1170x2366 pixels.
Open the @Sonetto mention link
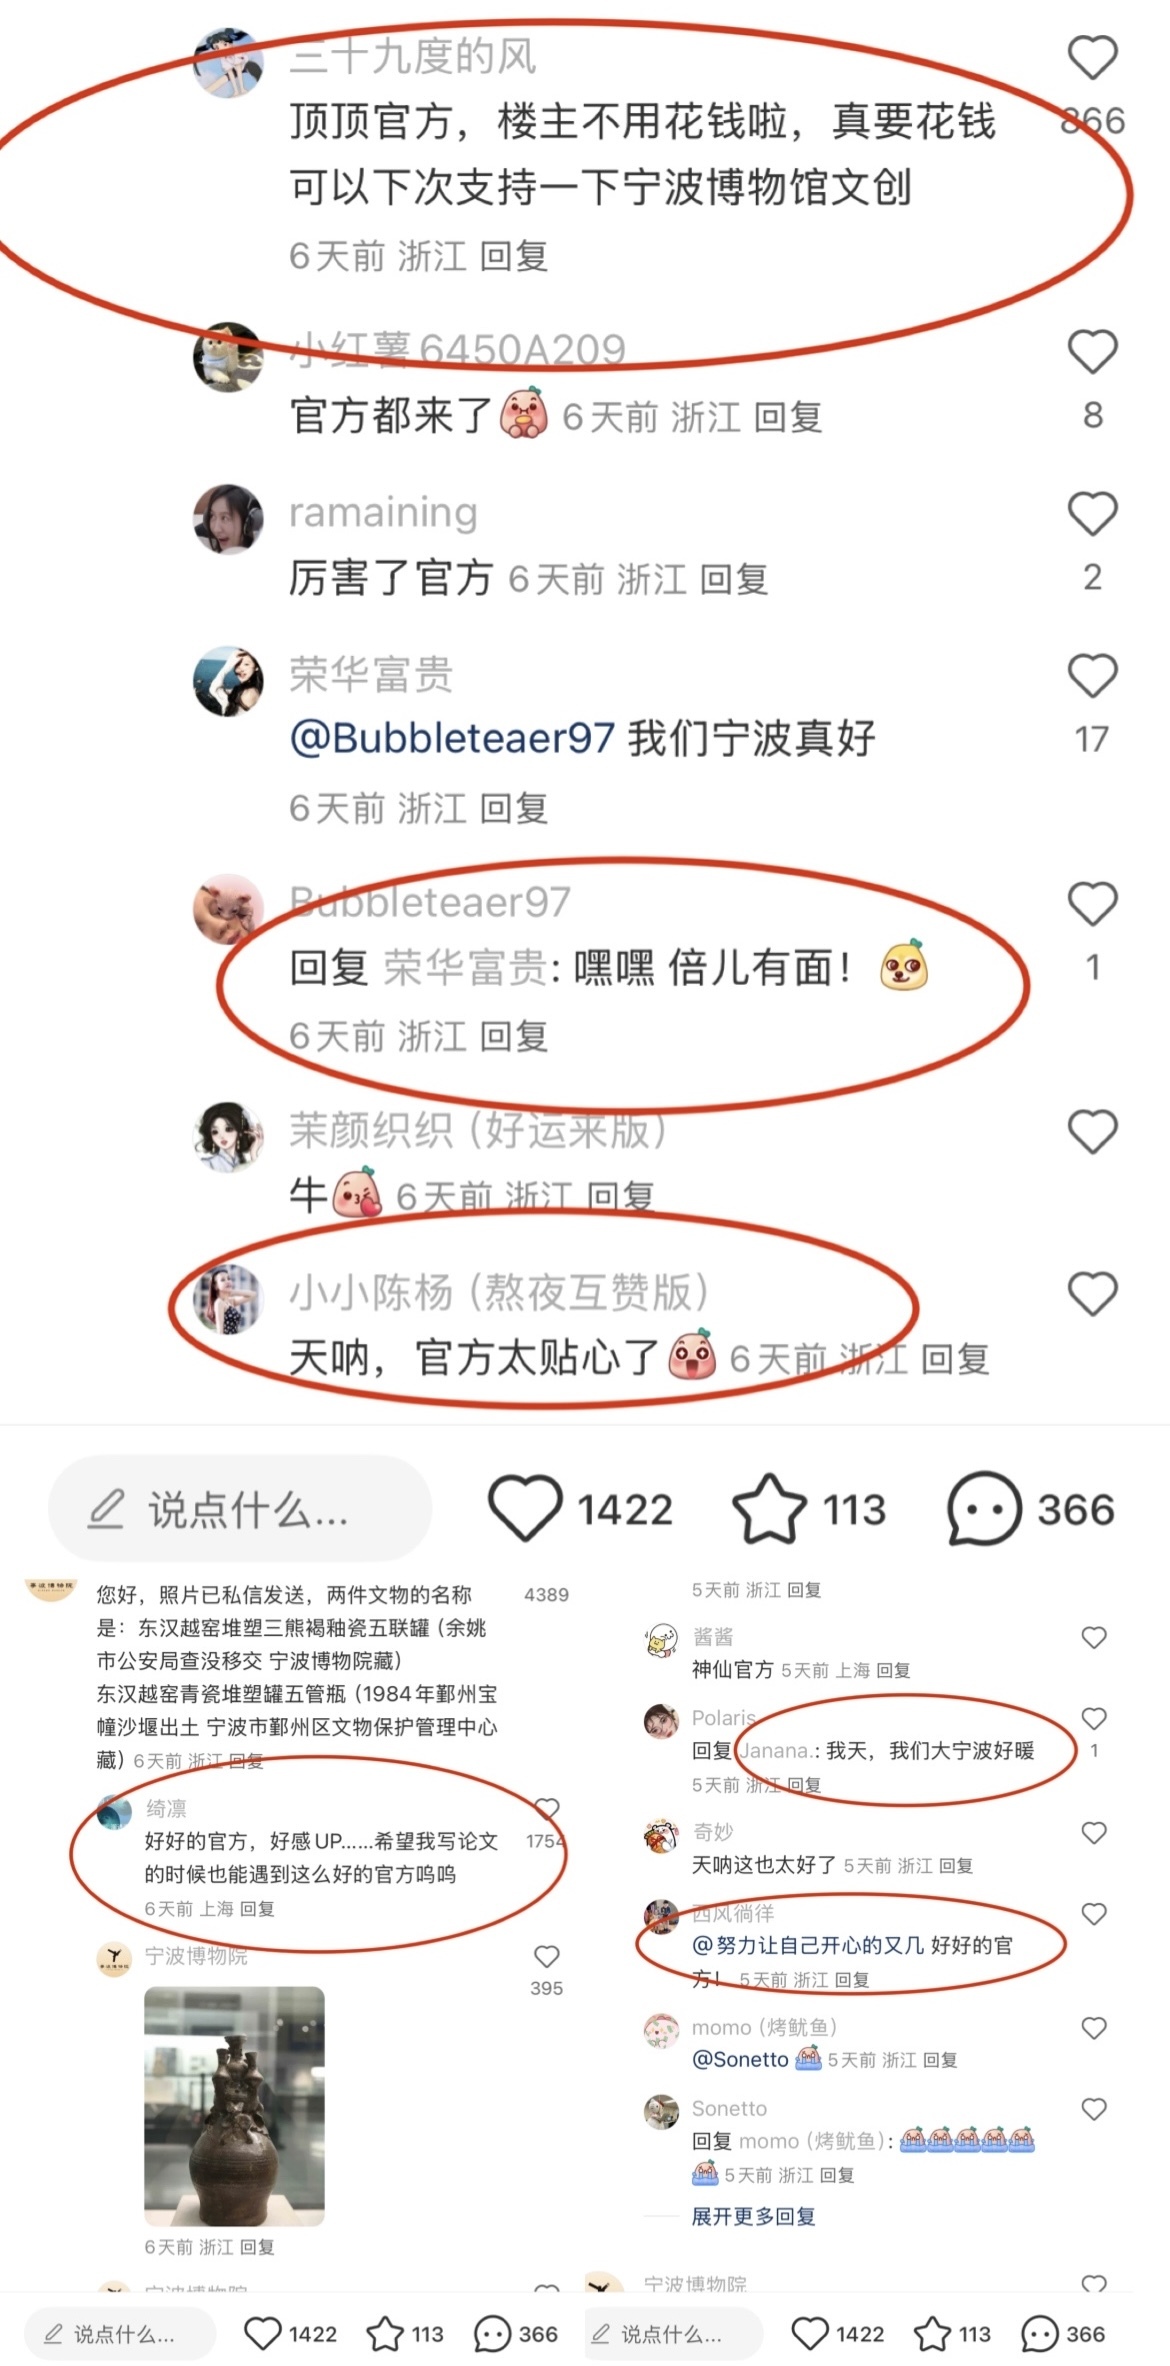740,2059
